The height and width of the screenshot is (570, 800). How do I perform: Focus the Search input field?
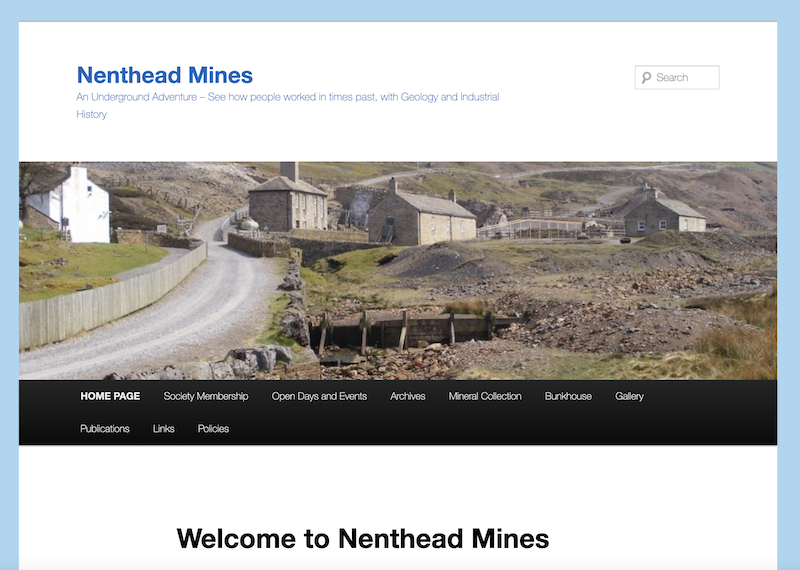[x=677, y=78]
